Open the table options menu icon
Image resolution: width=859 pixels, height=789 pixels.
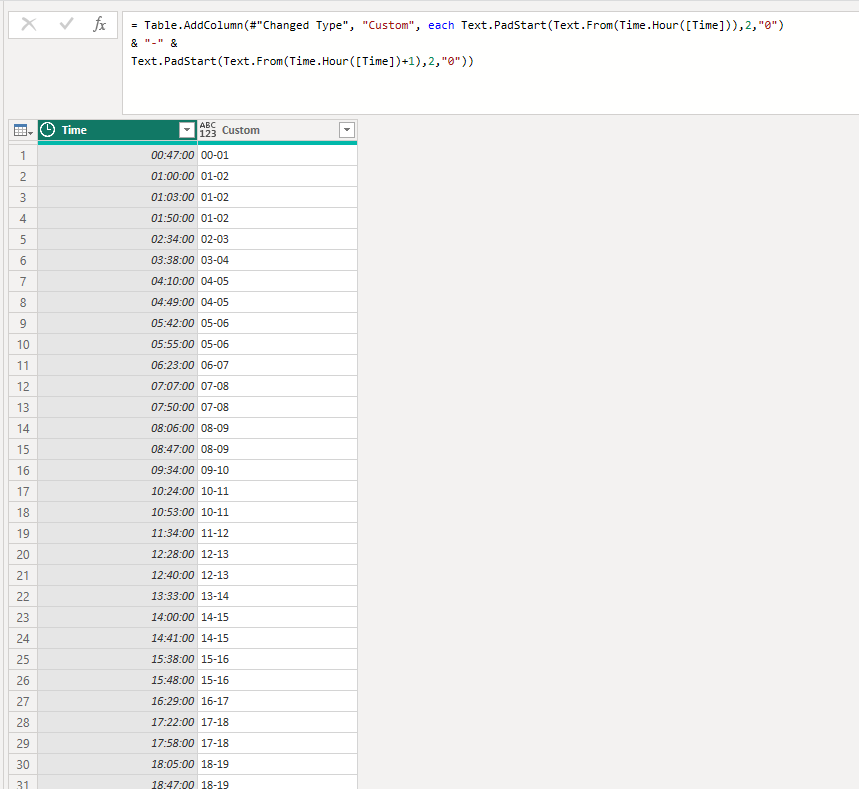pyautogui.click(x=23, y=130)
